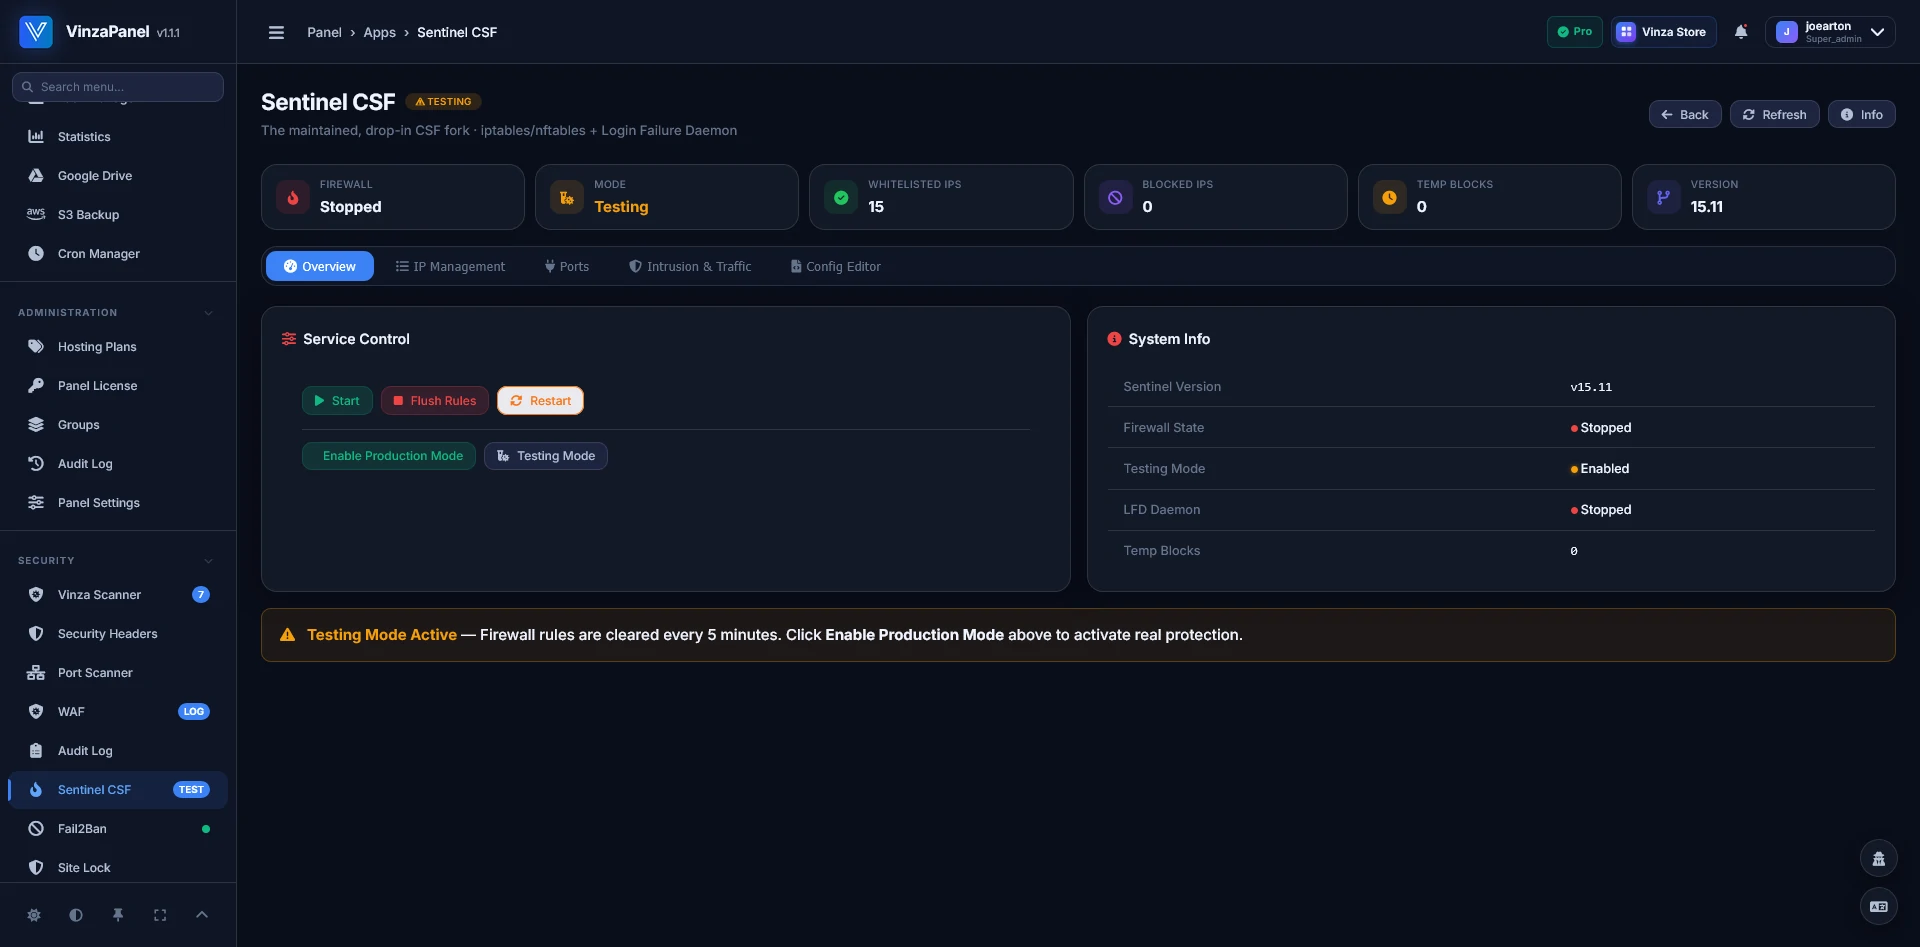Open notifications via the bell icon
This screenshot has width=1920, height=947.
tap(1741, 32)
